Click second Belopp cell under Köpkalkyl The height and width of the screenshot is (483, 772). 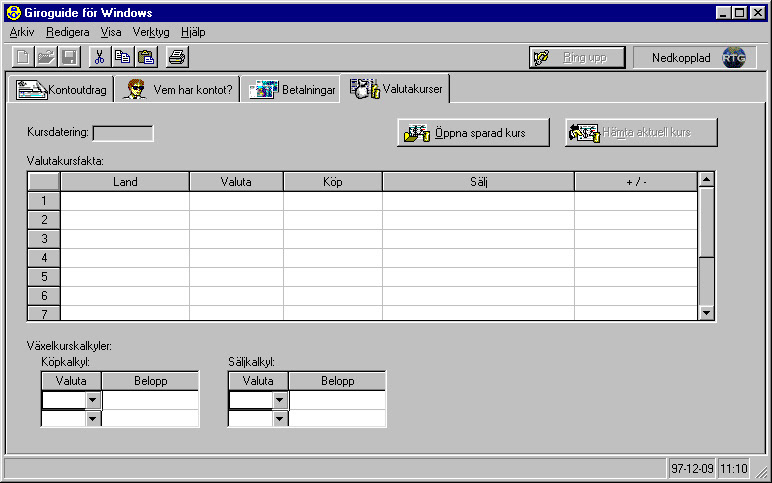[x=150, y=419]
